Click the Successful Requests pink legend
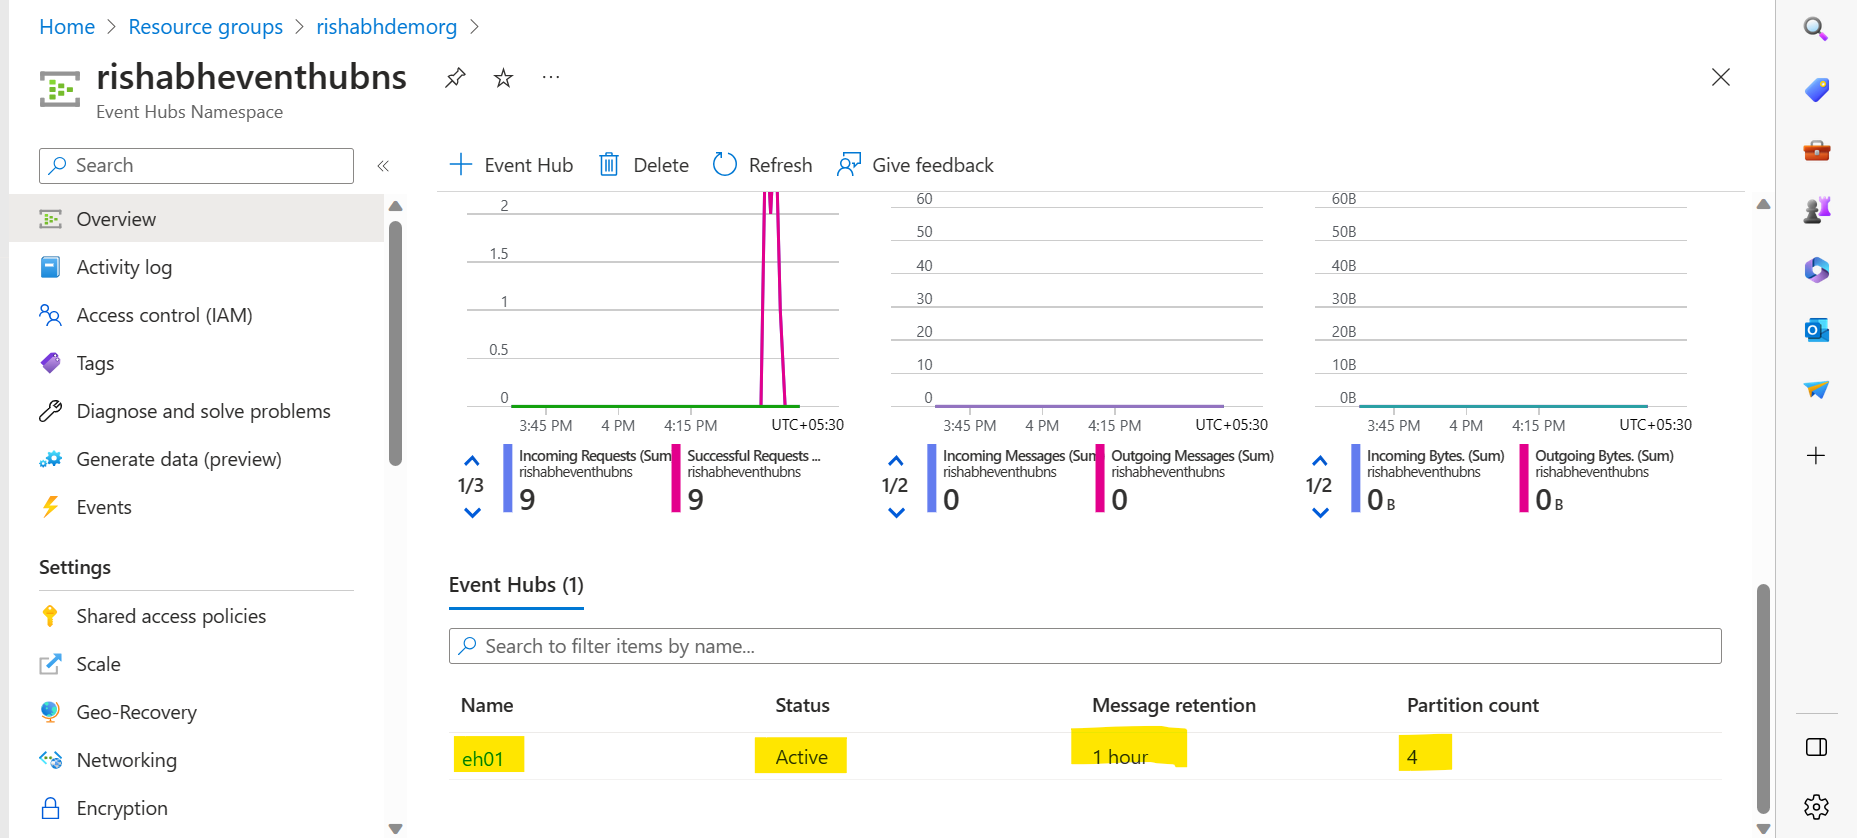Viewport: 1857px width, 838px height. [676, 479]
